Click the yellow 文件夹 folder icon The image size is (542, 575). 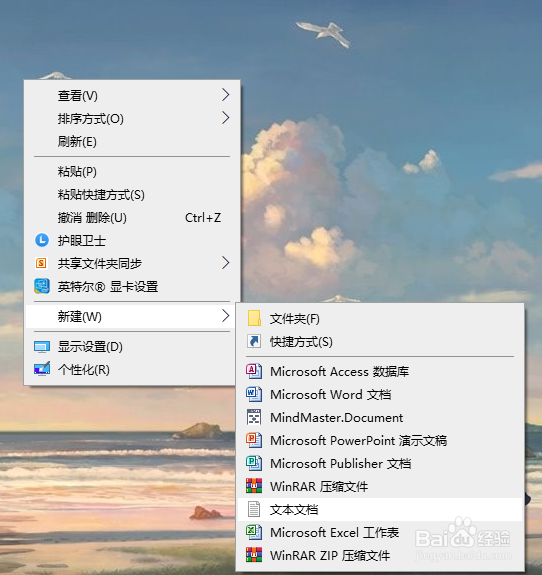pyautogui.click(x=254, y=318)
